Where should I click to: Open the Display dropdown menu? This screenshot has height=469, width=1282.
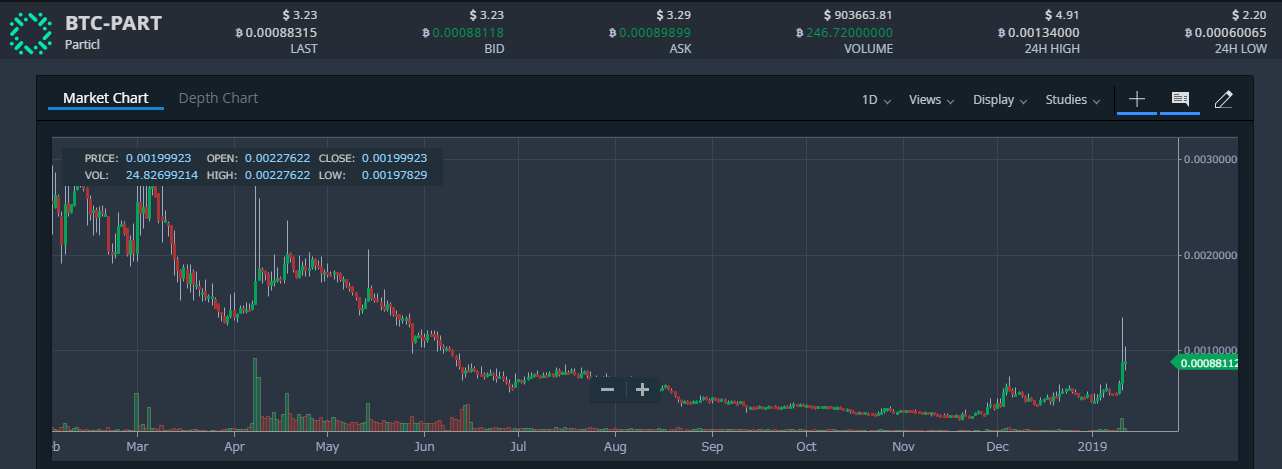click(1000, 100)
